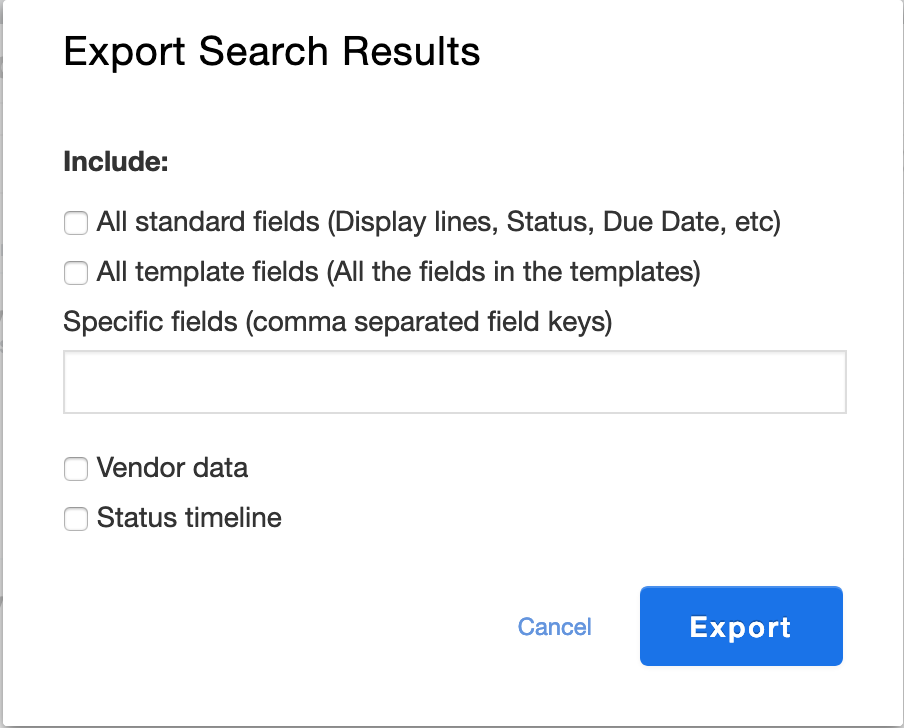Click the 'Specific fields (comma separated field keys)' label
The width and height of the screenshot is (904, 728).
pyautogui.click(x=338, y=322)
